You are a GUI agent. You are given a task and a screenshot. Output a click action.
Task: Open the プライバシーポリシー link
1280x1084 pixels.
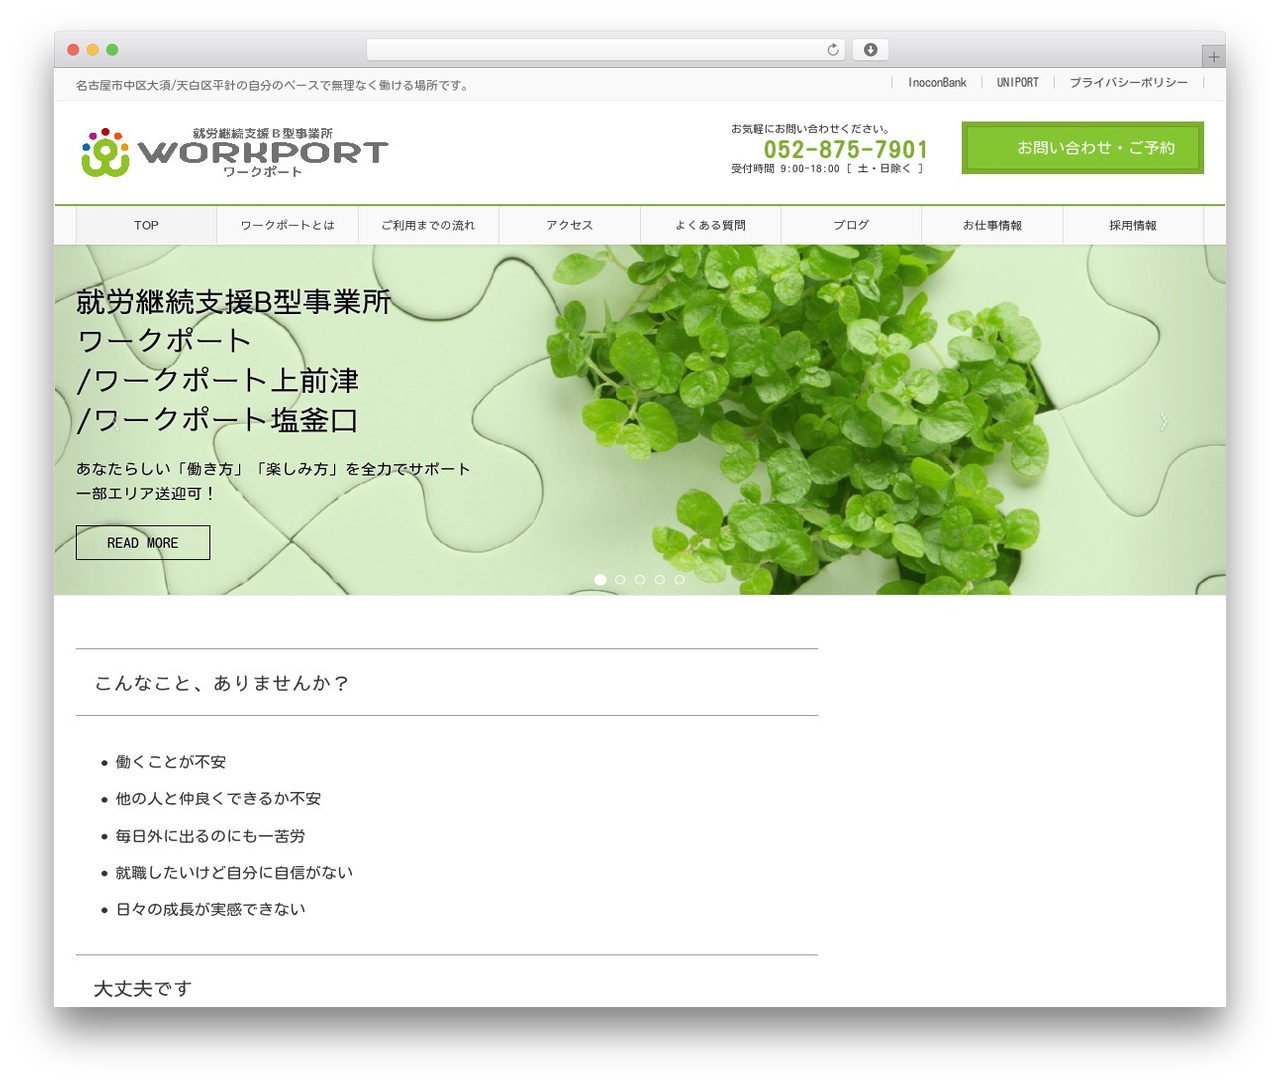(x=1128, y=83)
